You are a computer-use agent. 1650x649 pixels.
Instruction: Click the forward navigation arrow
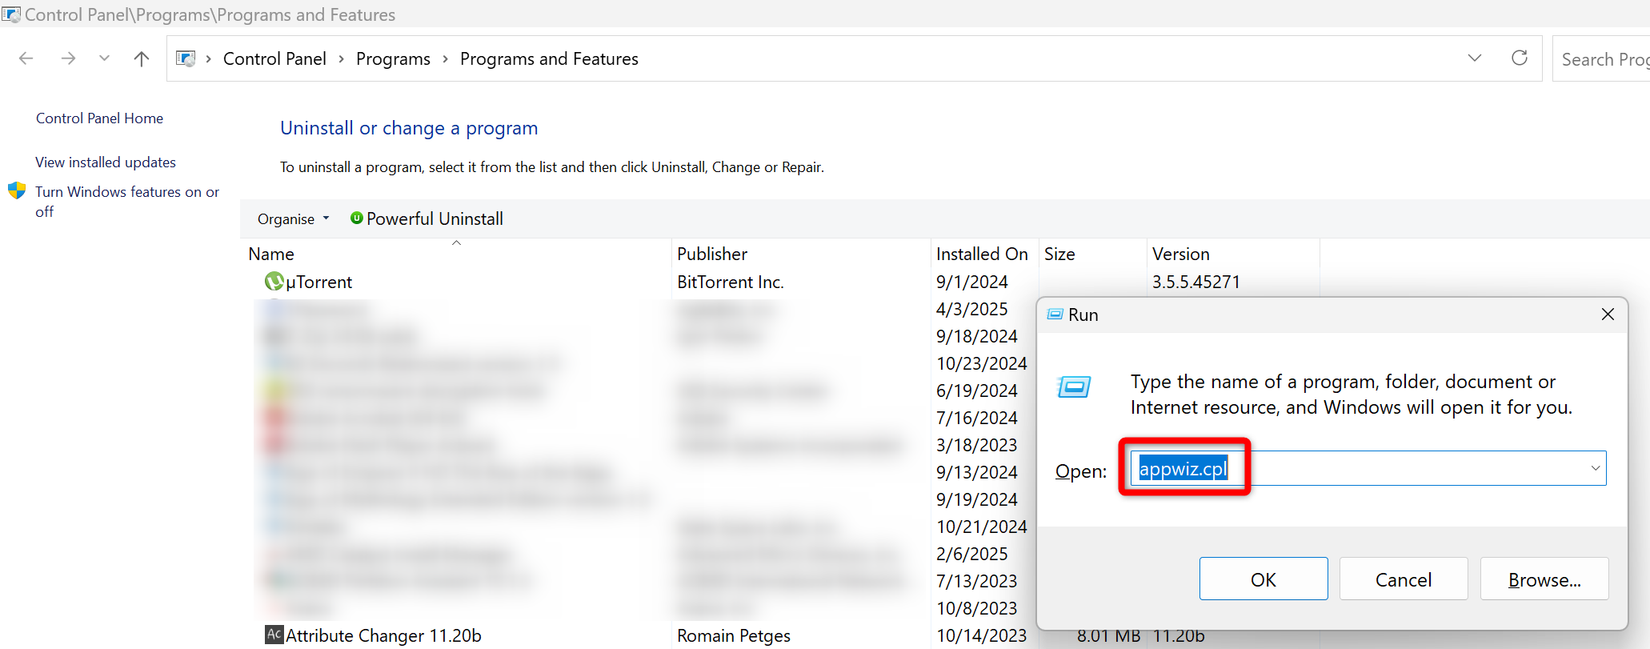[x=68, y=59]
